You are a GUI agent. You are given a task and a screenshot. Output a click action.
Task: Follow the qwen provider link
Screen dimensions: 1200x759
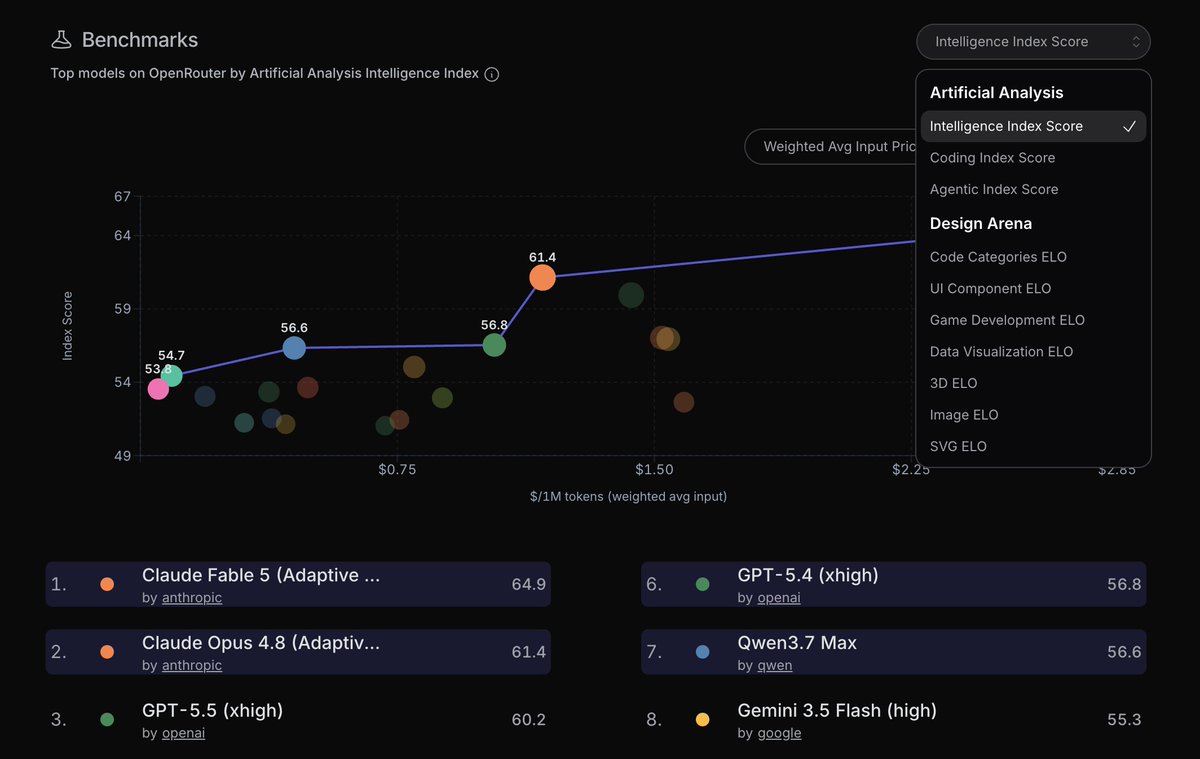pos(775,666)
